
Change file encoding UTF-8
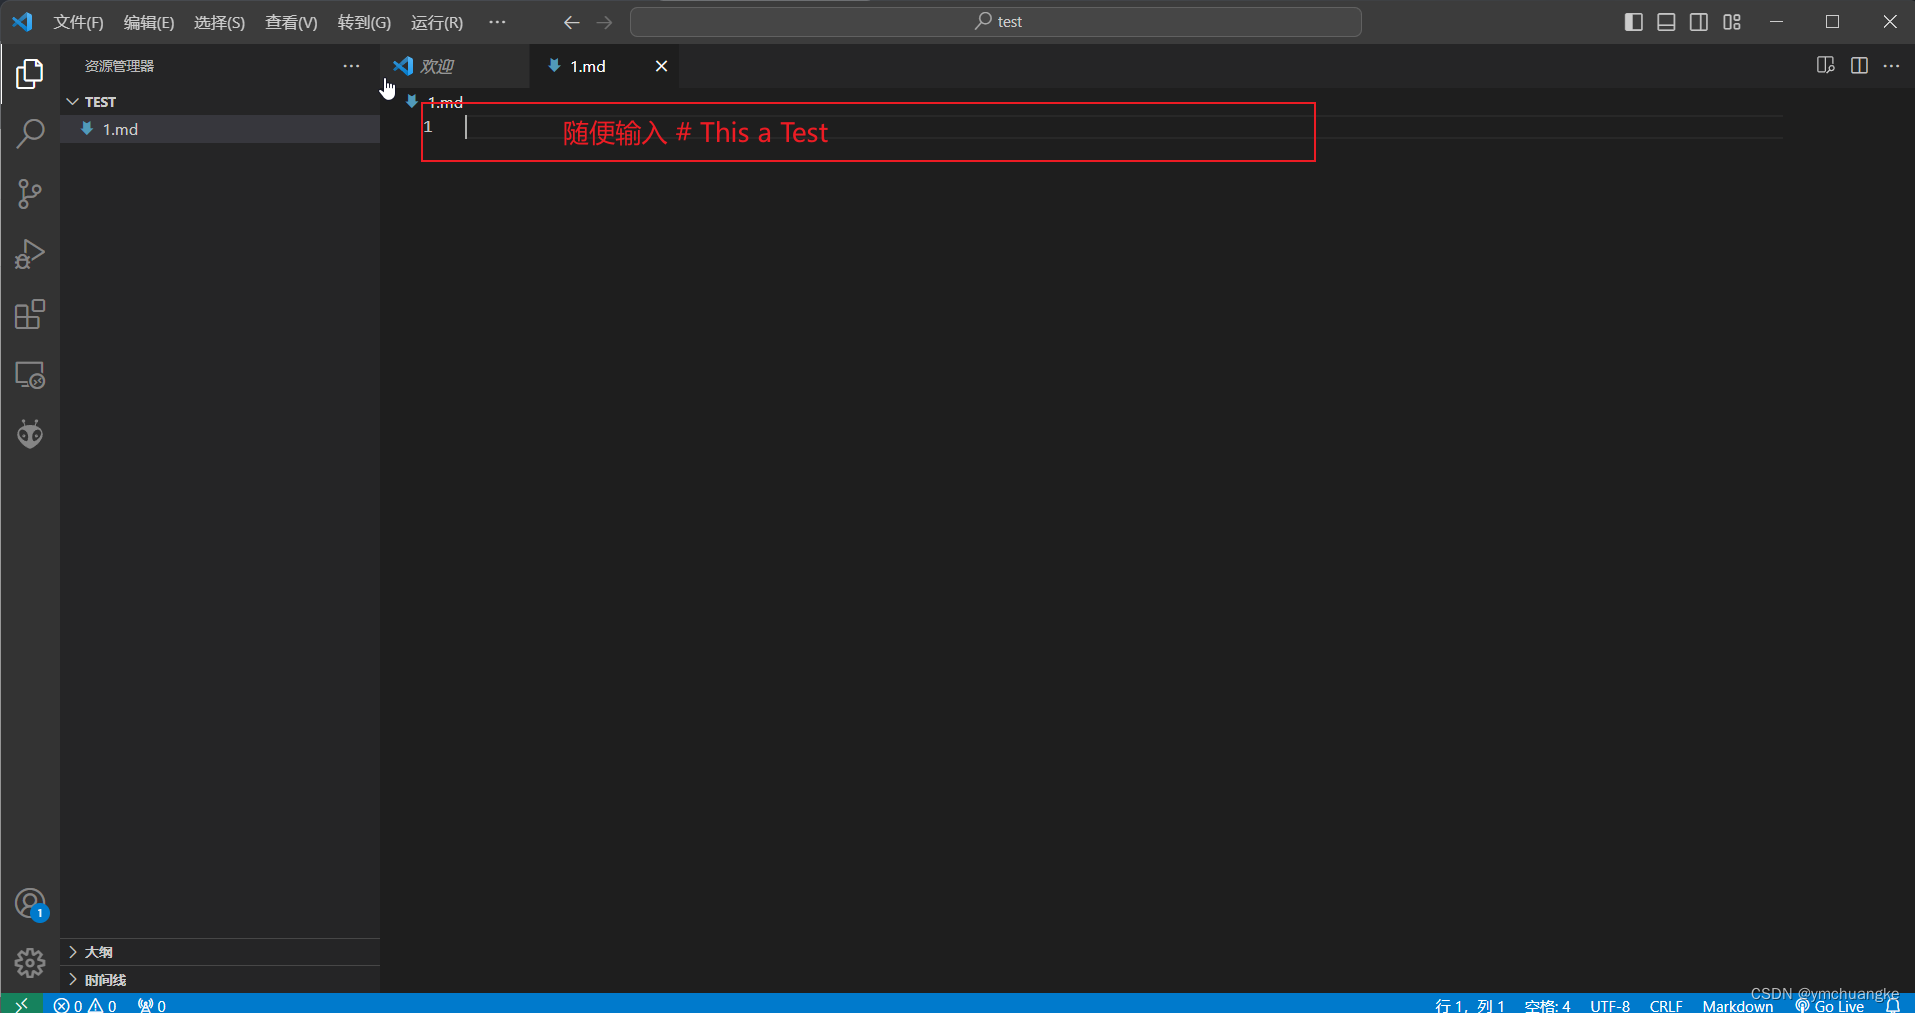[1610, 1006]
